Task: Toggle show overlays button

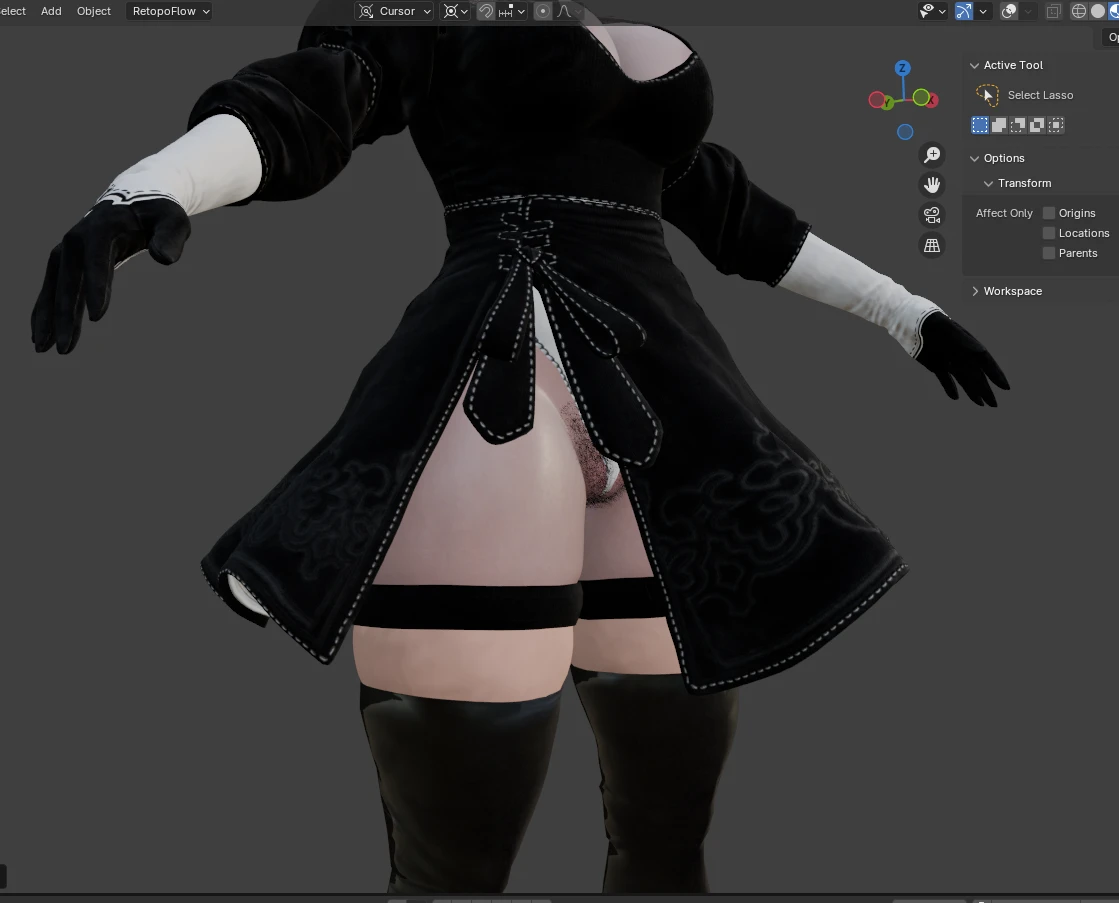Action: [1008, 11]
